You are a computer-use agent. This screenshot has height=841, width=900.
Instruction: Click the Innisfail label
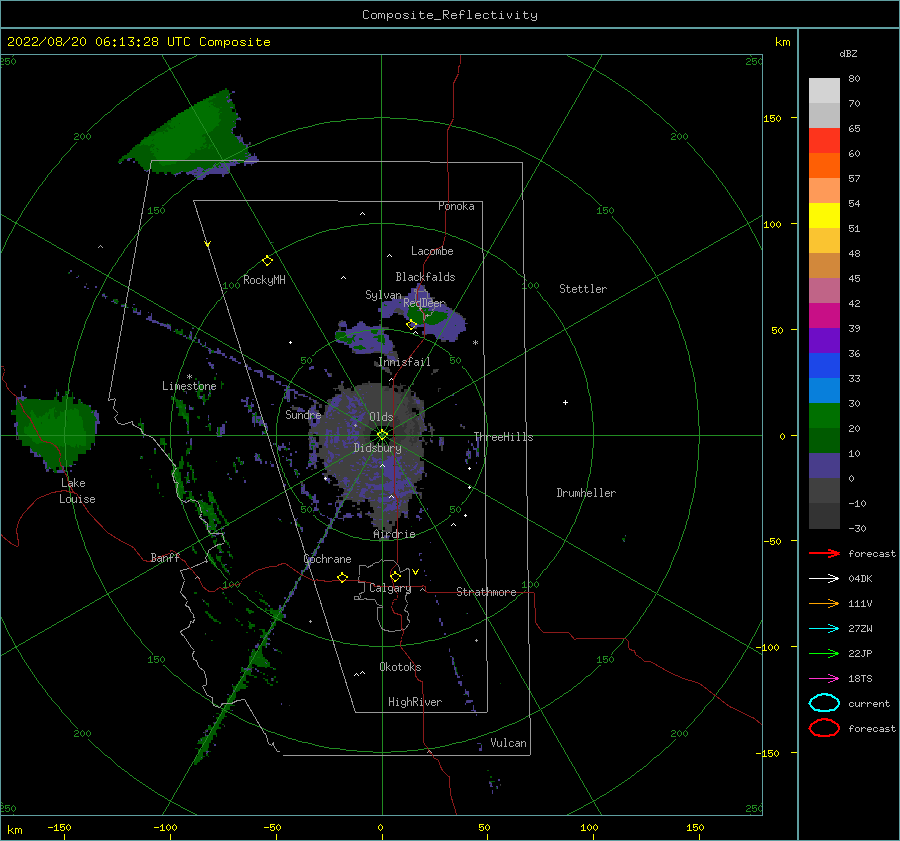[404, 362]
